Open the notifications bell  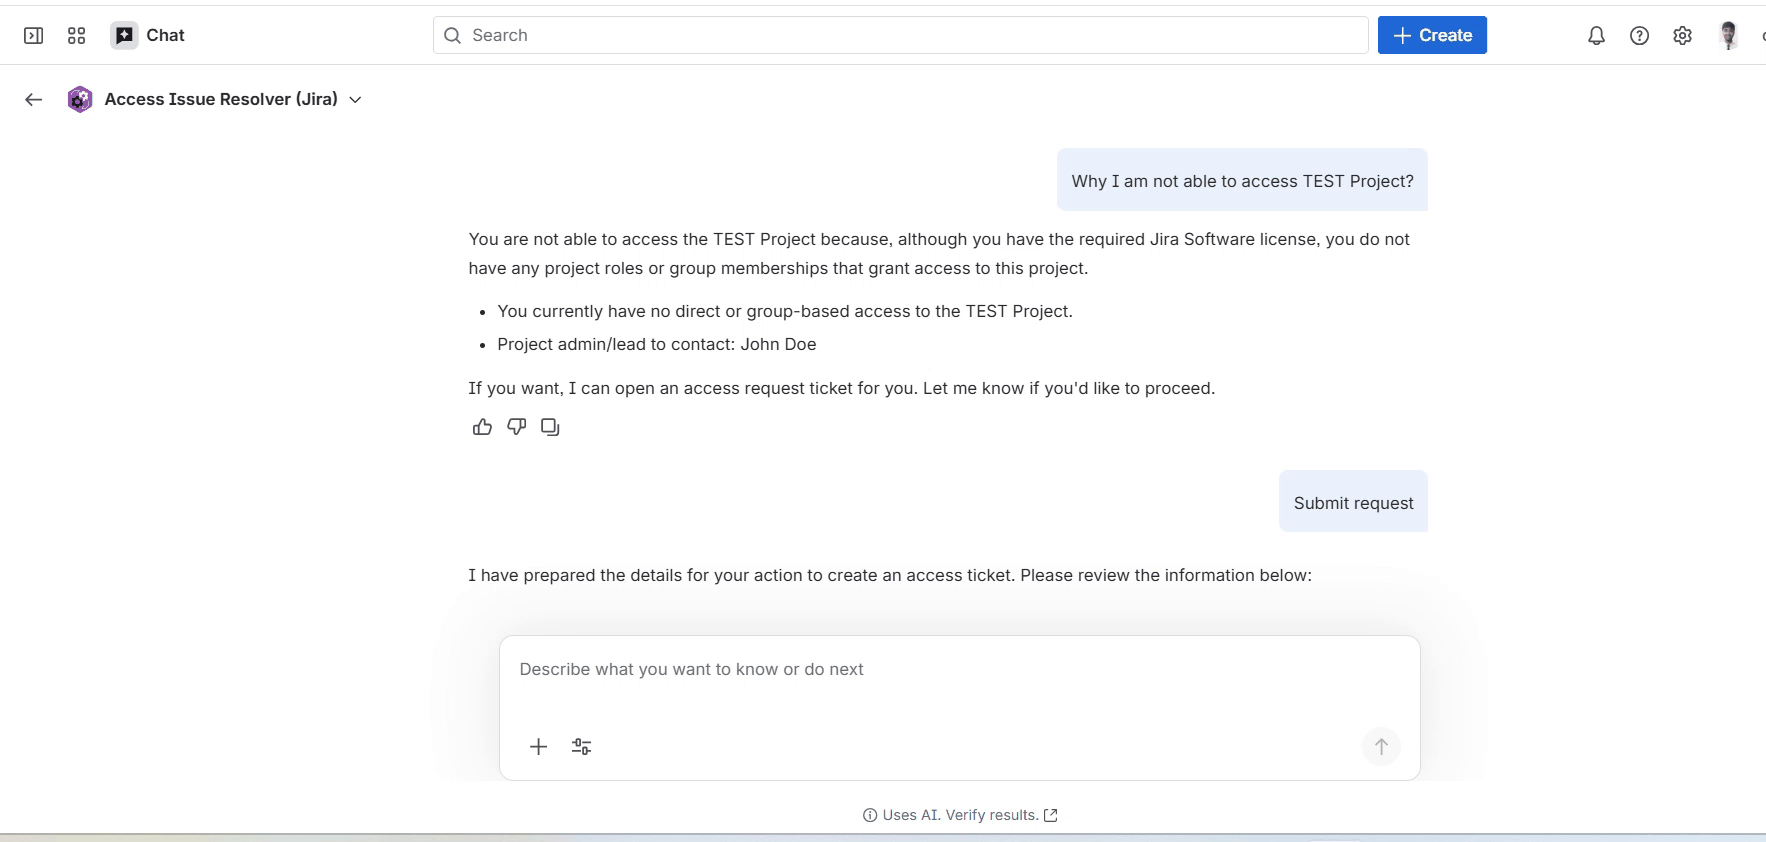pos(1597,36)
